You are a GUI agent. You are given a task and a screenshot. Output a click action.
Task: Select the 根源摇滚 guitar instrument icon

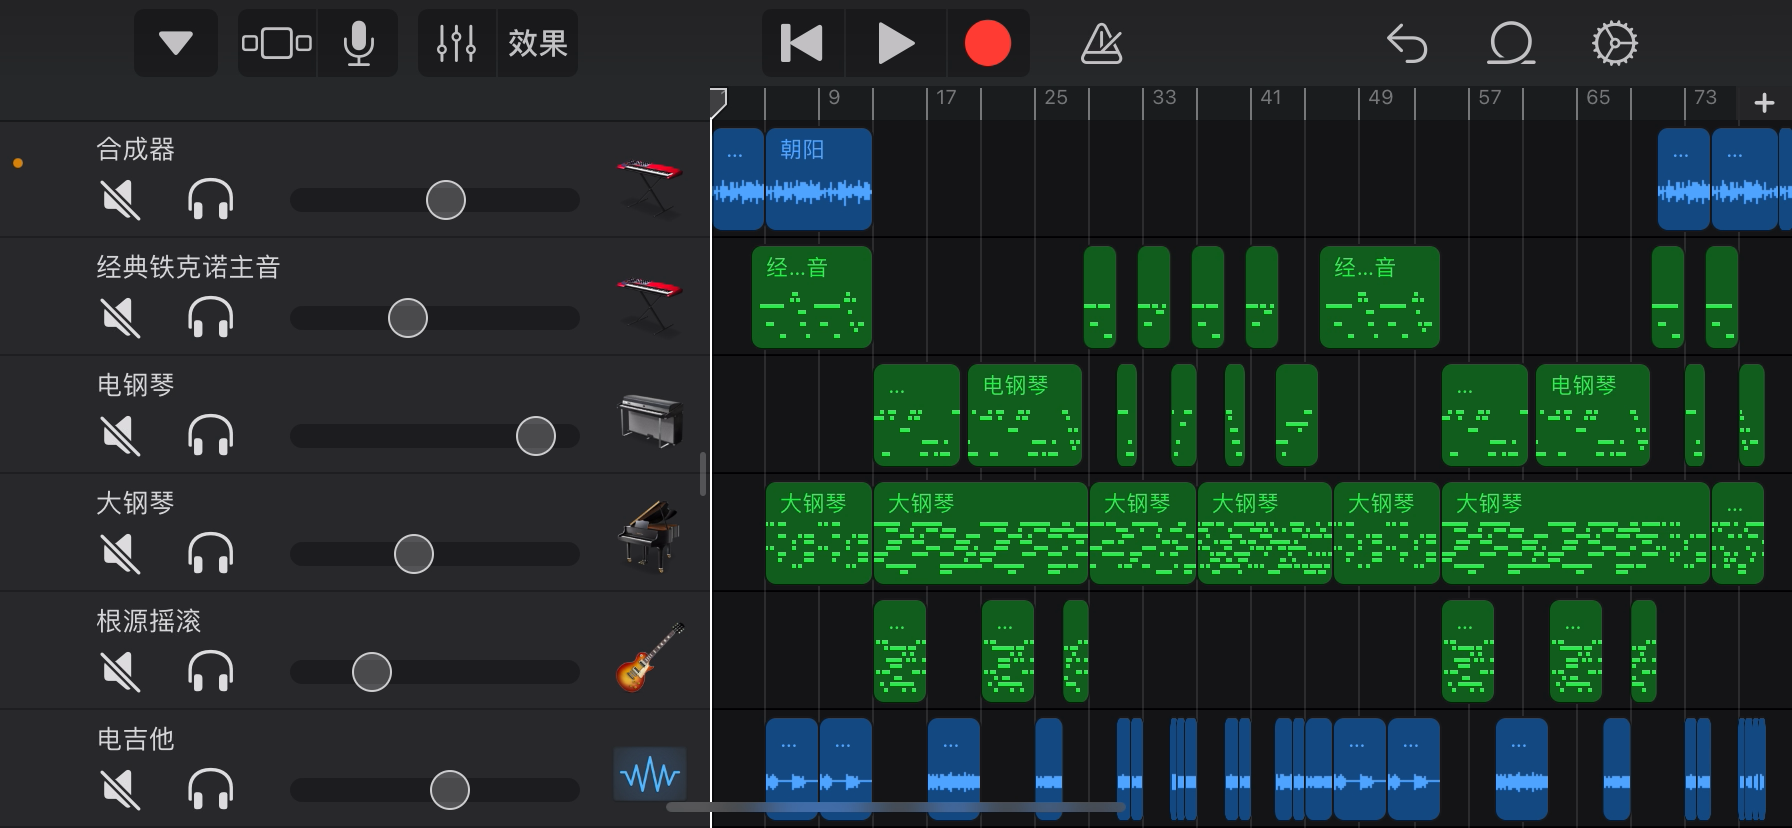coord(650,657)
